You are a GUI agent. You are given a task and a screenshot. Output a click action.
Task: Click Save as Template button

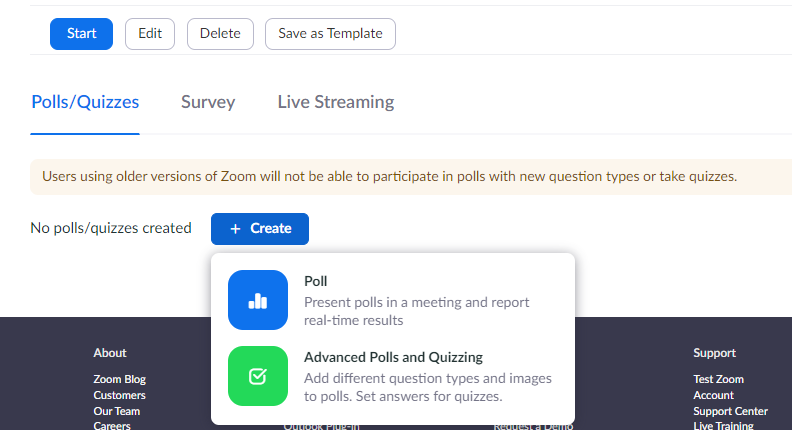[x=330, y=33]
